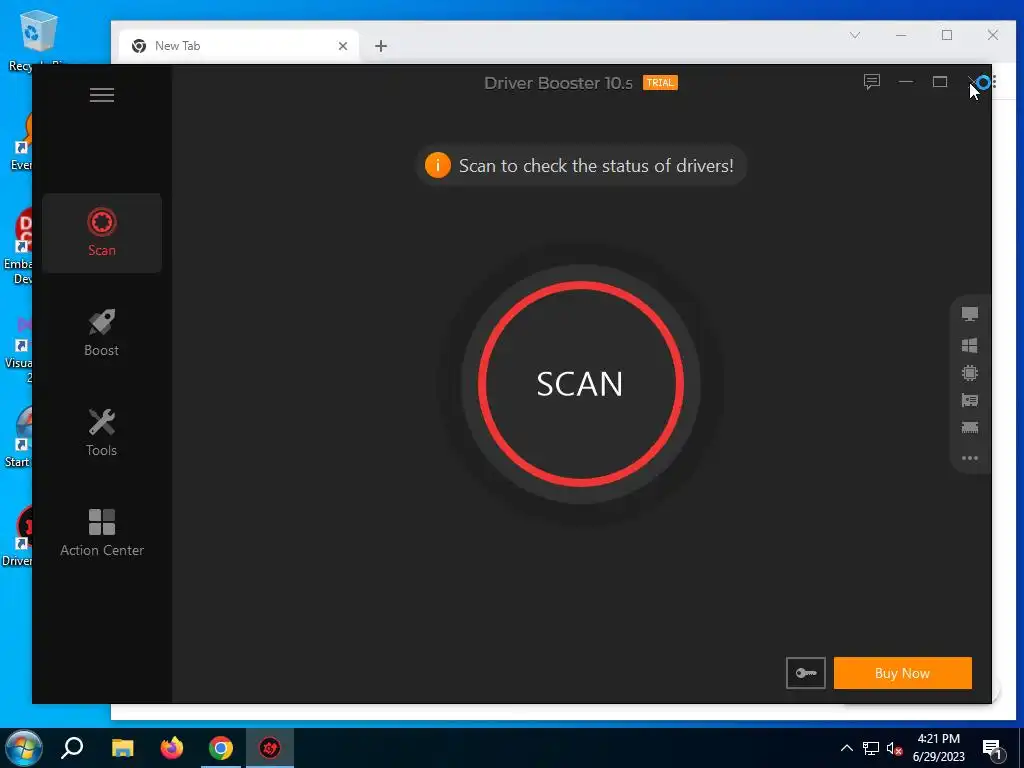Click 'Scan to check the status of drivers!' text
This screenshot has height=768, width=1024.
click(596, 166)
